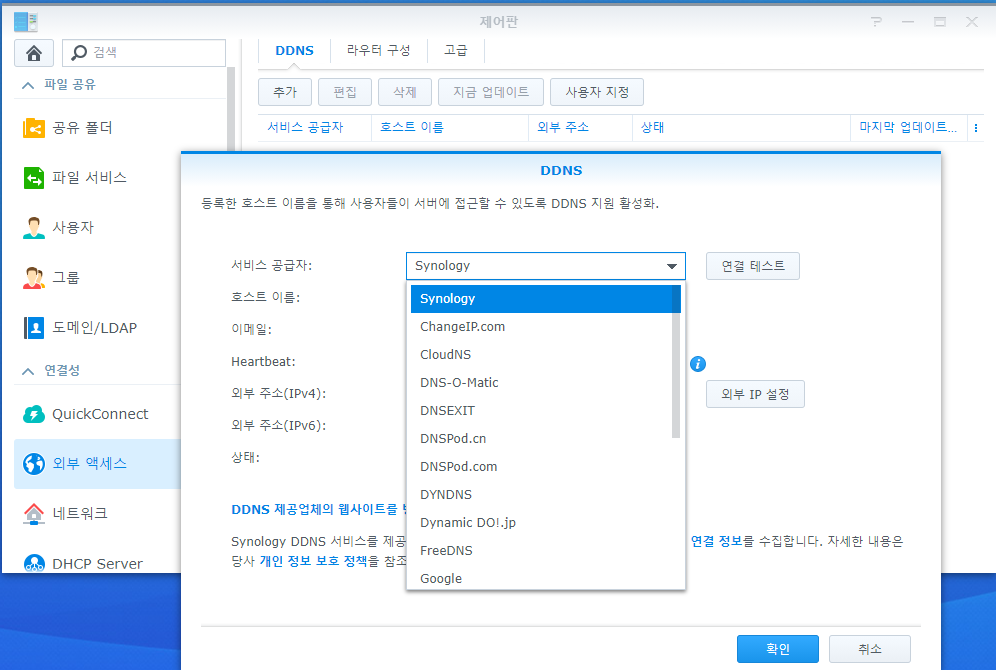This screenshot has width=996, height=670.
Task: Click 연결 테스트 button
Action: tap(753, 266)
